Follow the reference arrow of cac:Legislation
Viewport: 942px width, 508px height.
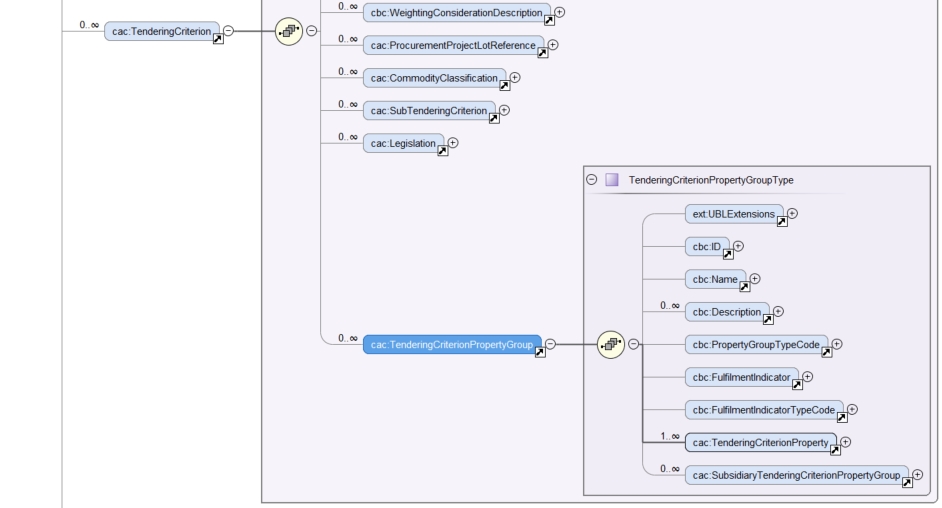443,151
